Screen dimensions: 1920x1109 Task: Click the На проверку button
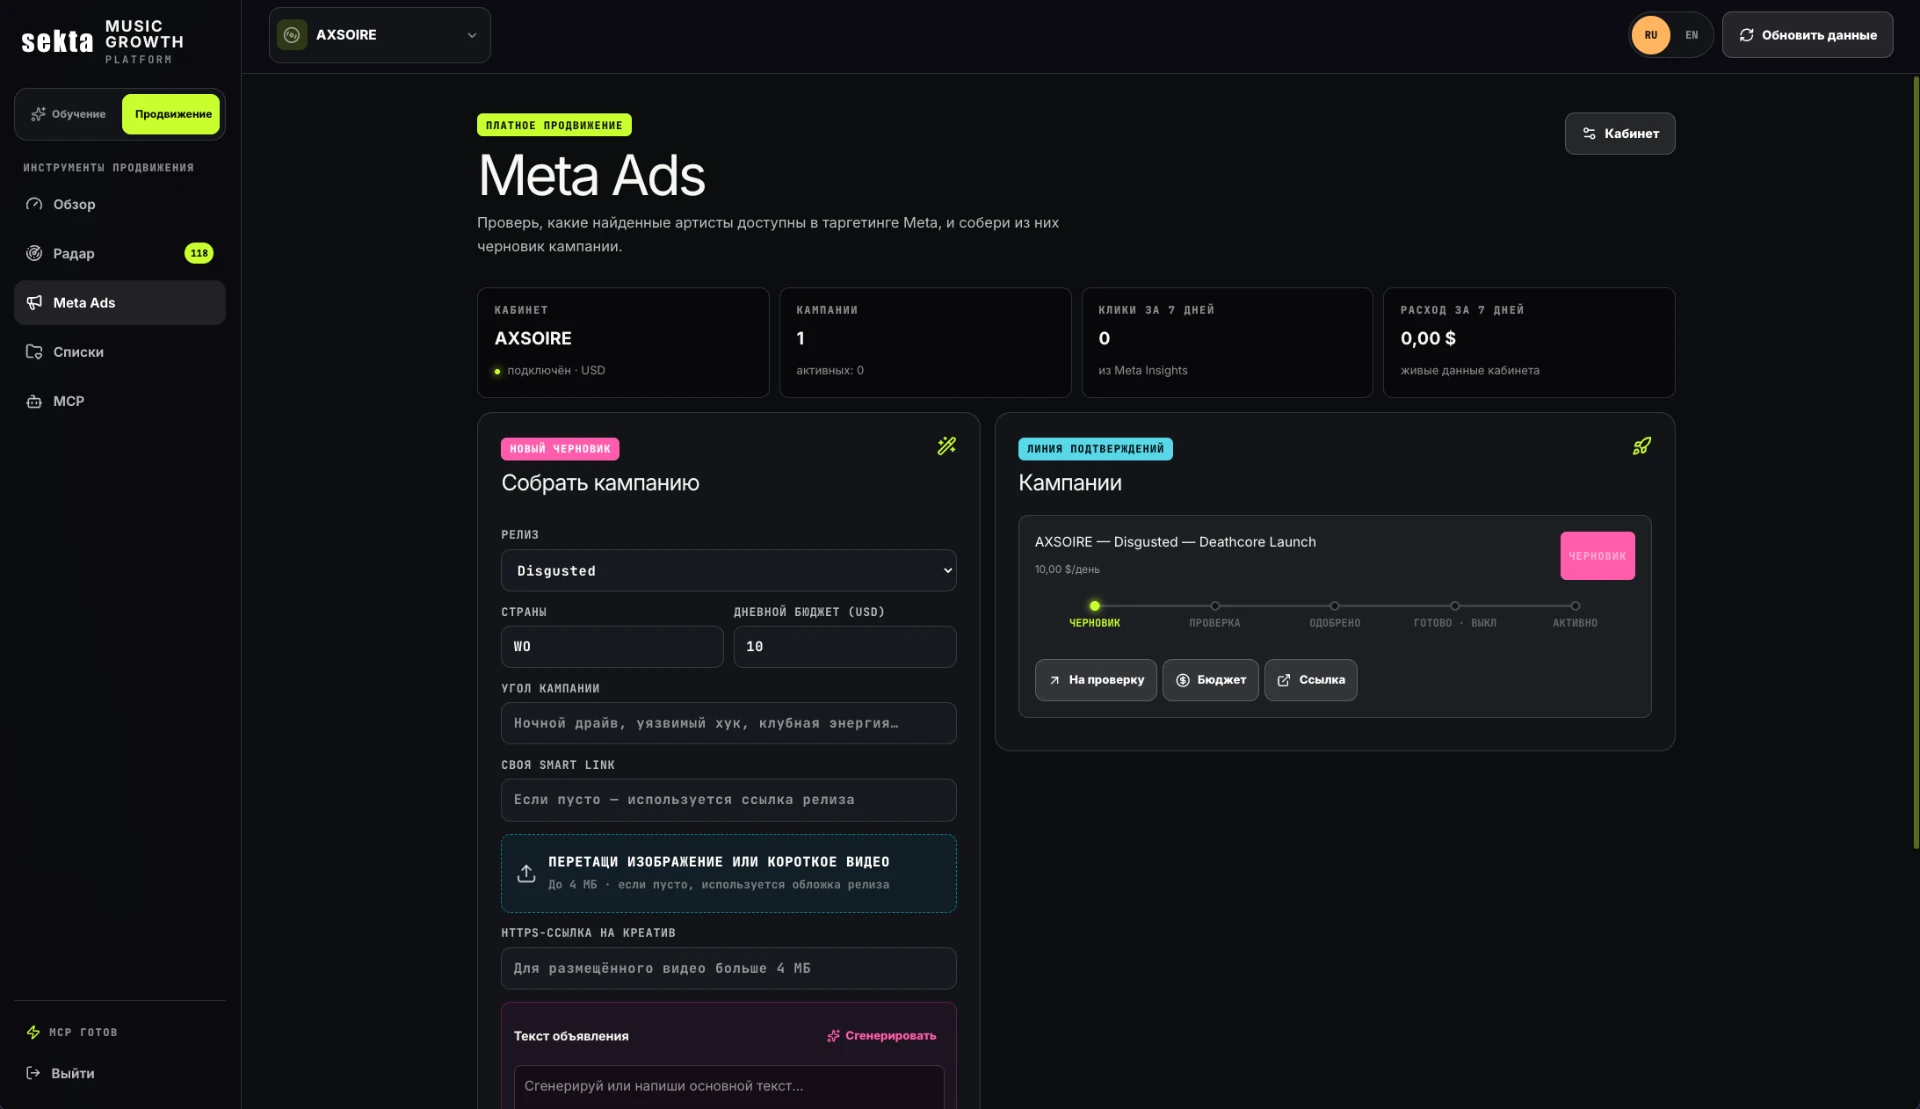(1095, 680)
